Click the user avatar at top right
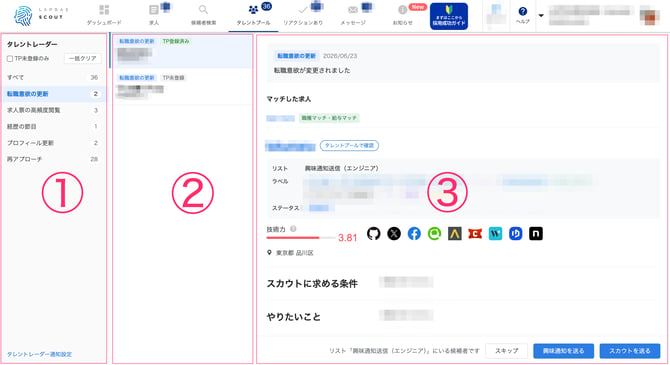The image size is (670, 365). [649, 16]
